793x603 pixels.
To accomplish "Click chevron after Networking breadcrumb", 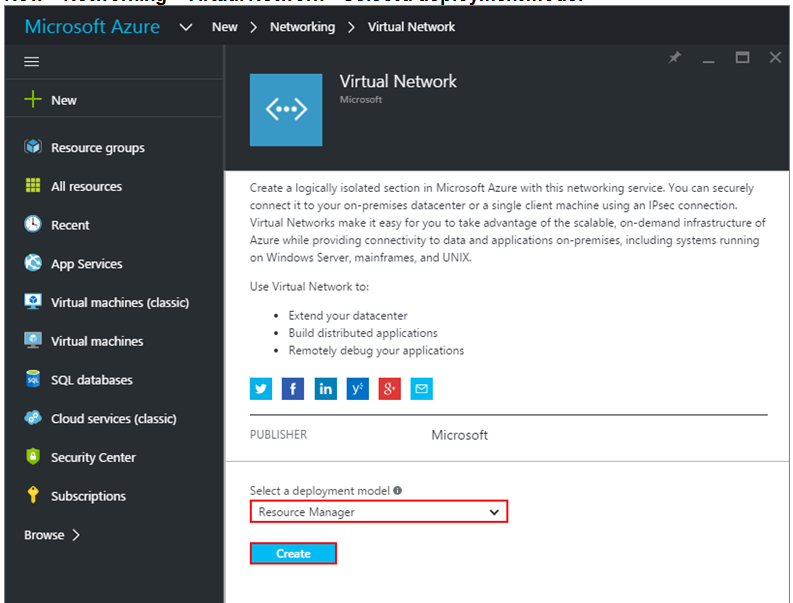I will pyautogui.click(x=351, y=27).
